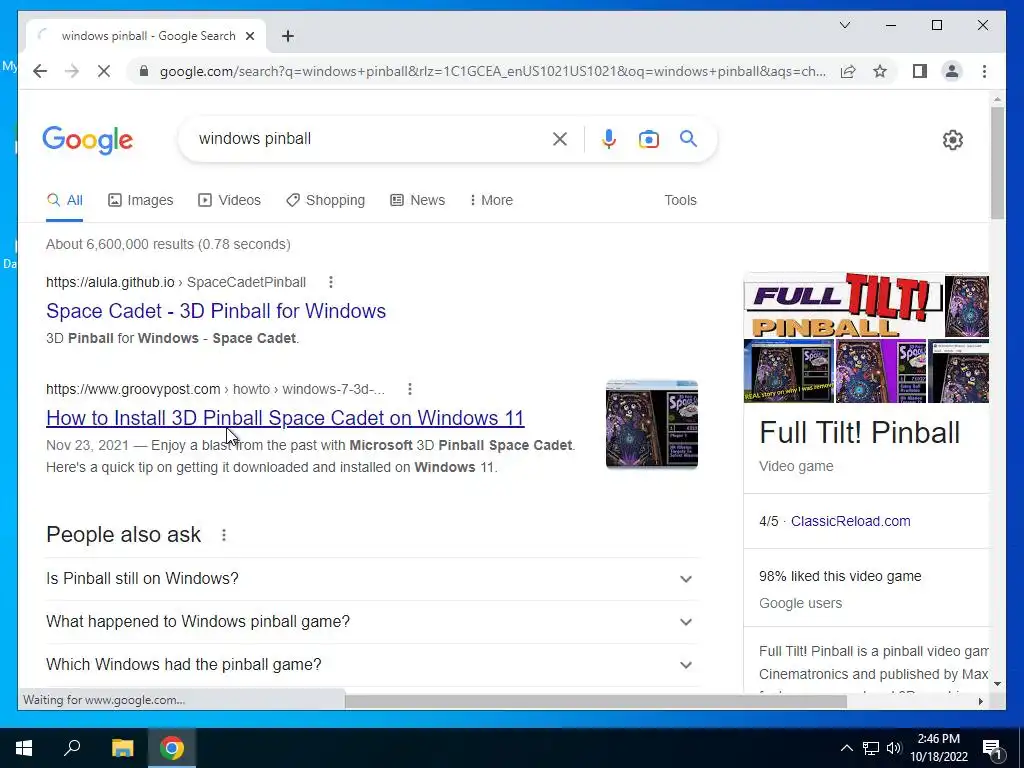Click the 'About 6,600,000 results' text
The image size is (1024, 768).
click(x=168, y=244)
